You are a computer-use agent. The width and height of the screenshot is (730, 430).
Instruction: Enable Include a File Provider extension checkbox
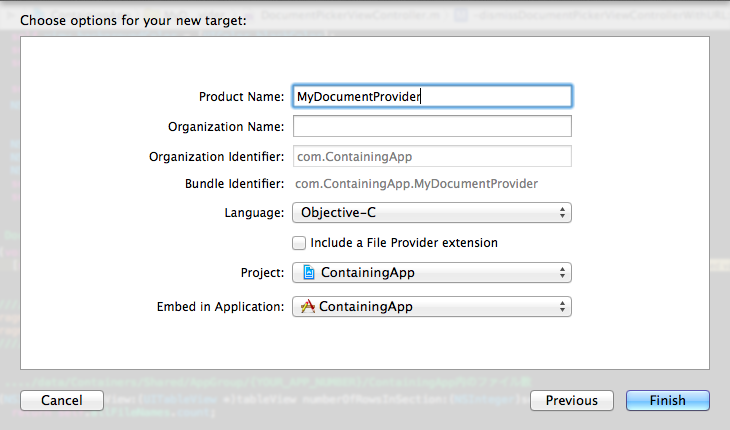pos(299,243)
